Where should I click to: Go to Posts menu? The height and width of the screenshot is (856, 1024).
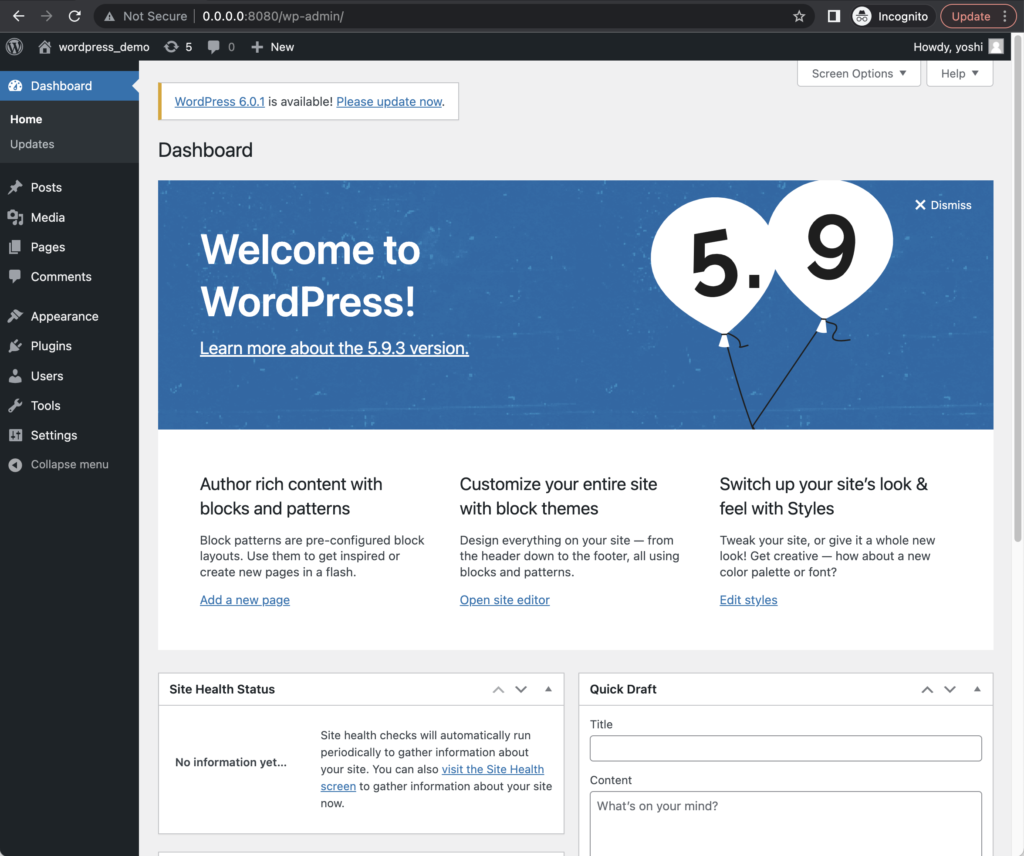pos(46,187)
